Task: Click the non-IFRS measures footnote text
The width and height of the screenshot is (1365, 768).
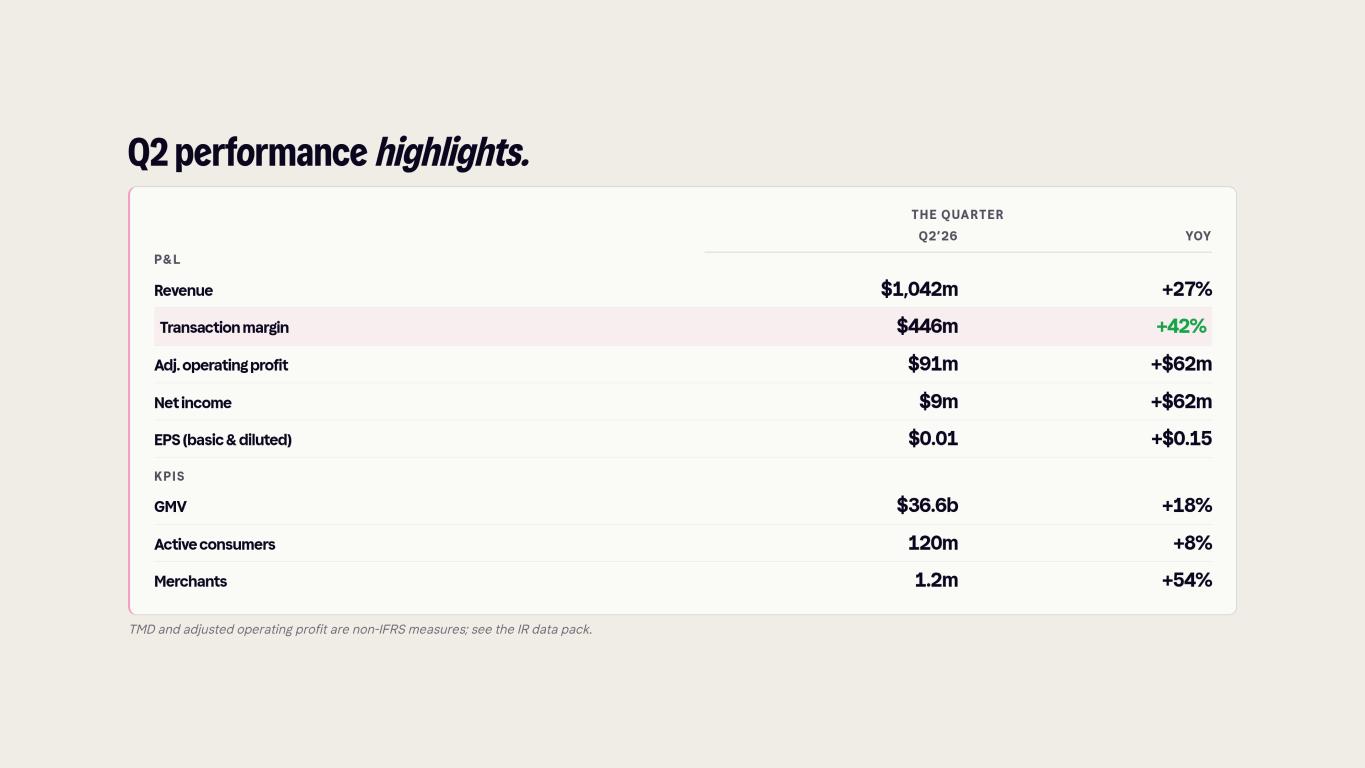Action: (x=360, y=629)
